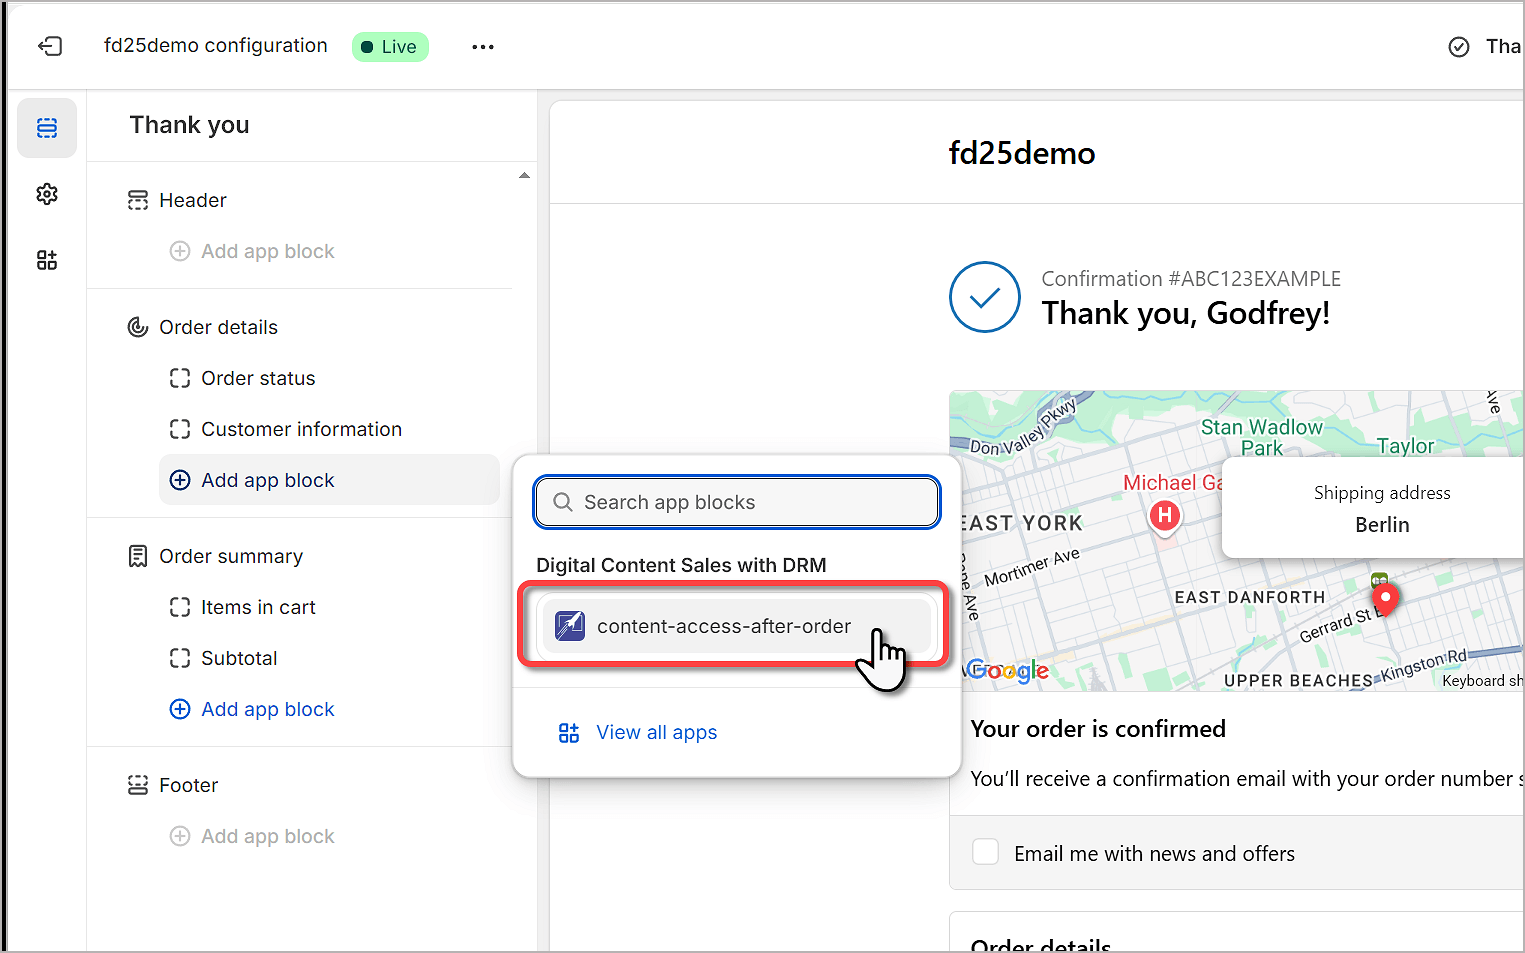Select the Customer information block
This screenshot has width=1525, height=953.
[x=301, y=429]
